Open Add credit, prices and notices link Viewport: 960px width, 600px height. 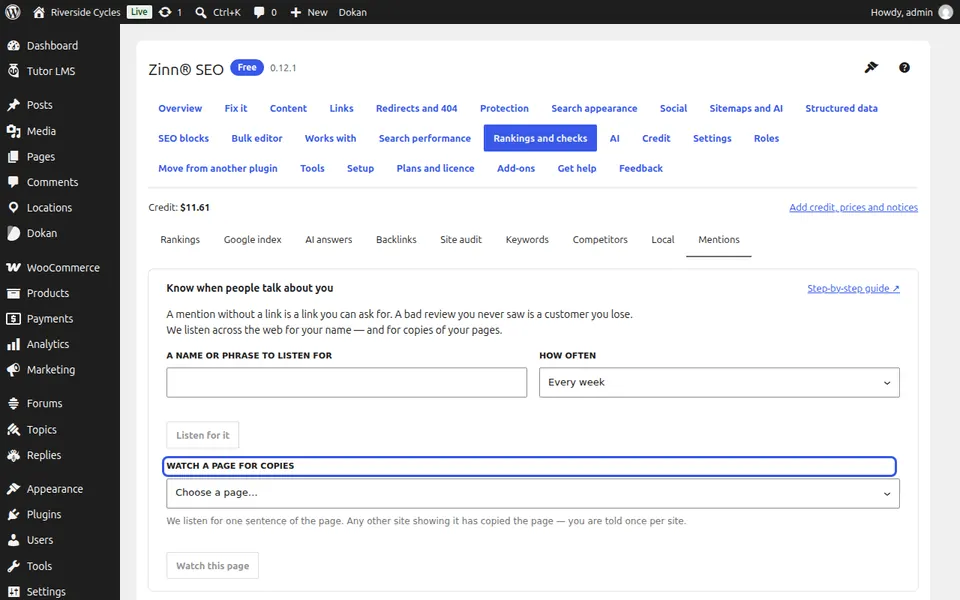pyautogui.click(x=853, y=208)
